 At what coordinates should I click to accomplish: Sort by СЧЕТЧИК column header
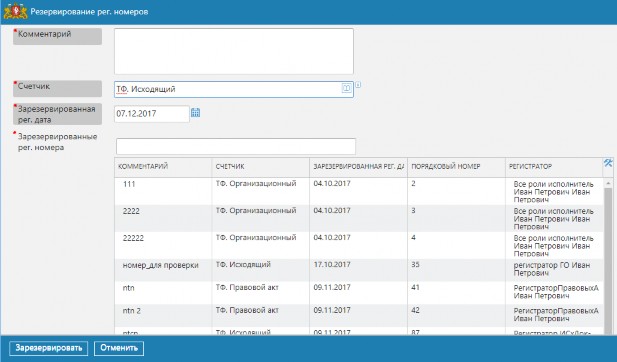click(260, 167)
